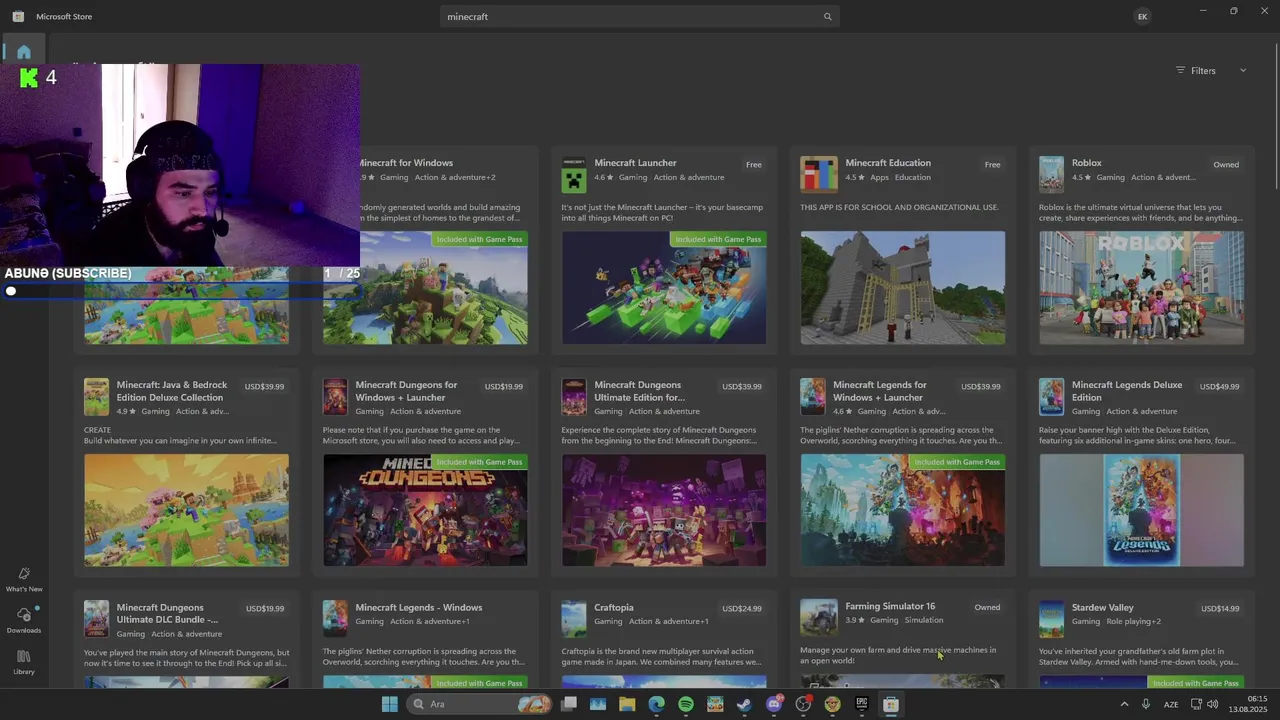The width and height of the screenshot is (1280, 720).
Task: Click the Java & Bedrock Deluxe Collection artwork
Action: coord(186,510)
